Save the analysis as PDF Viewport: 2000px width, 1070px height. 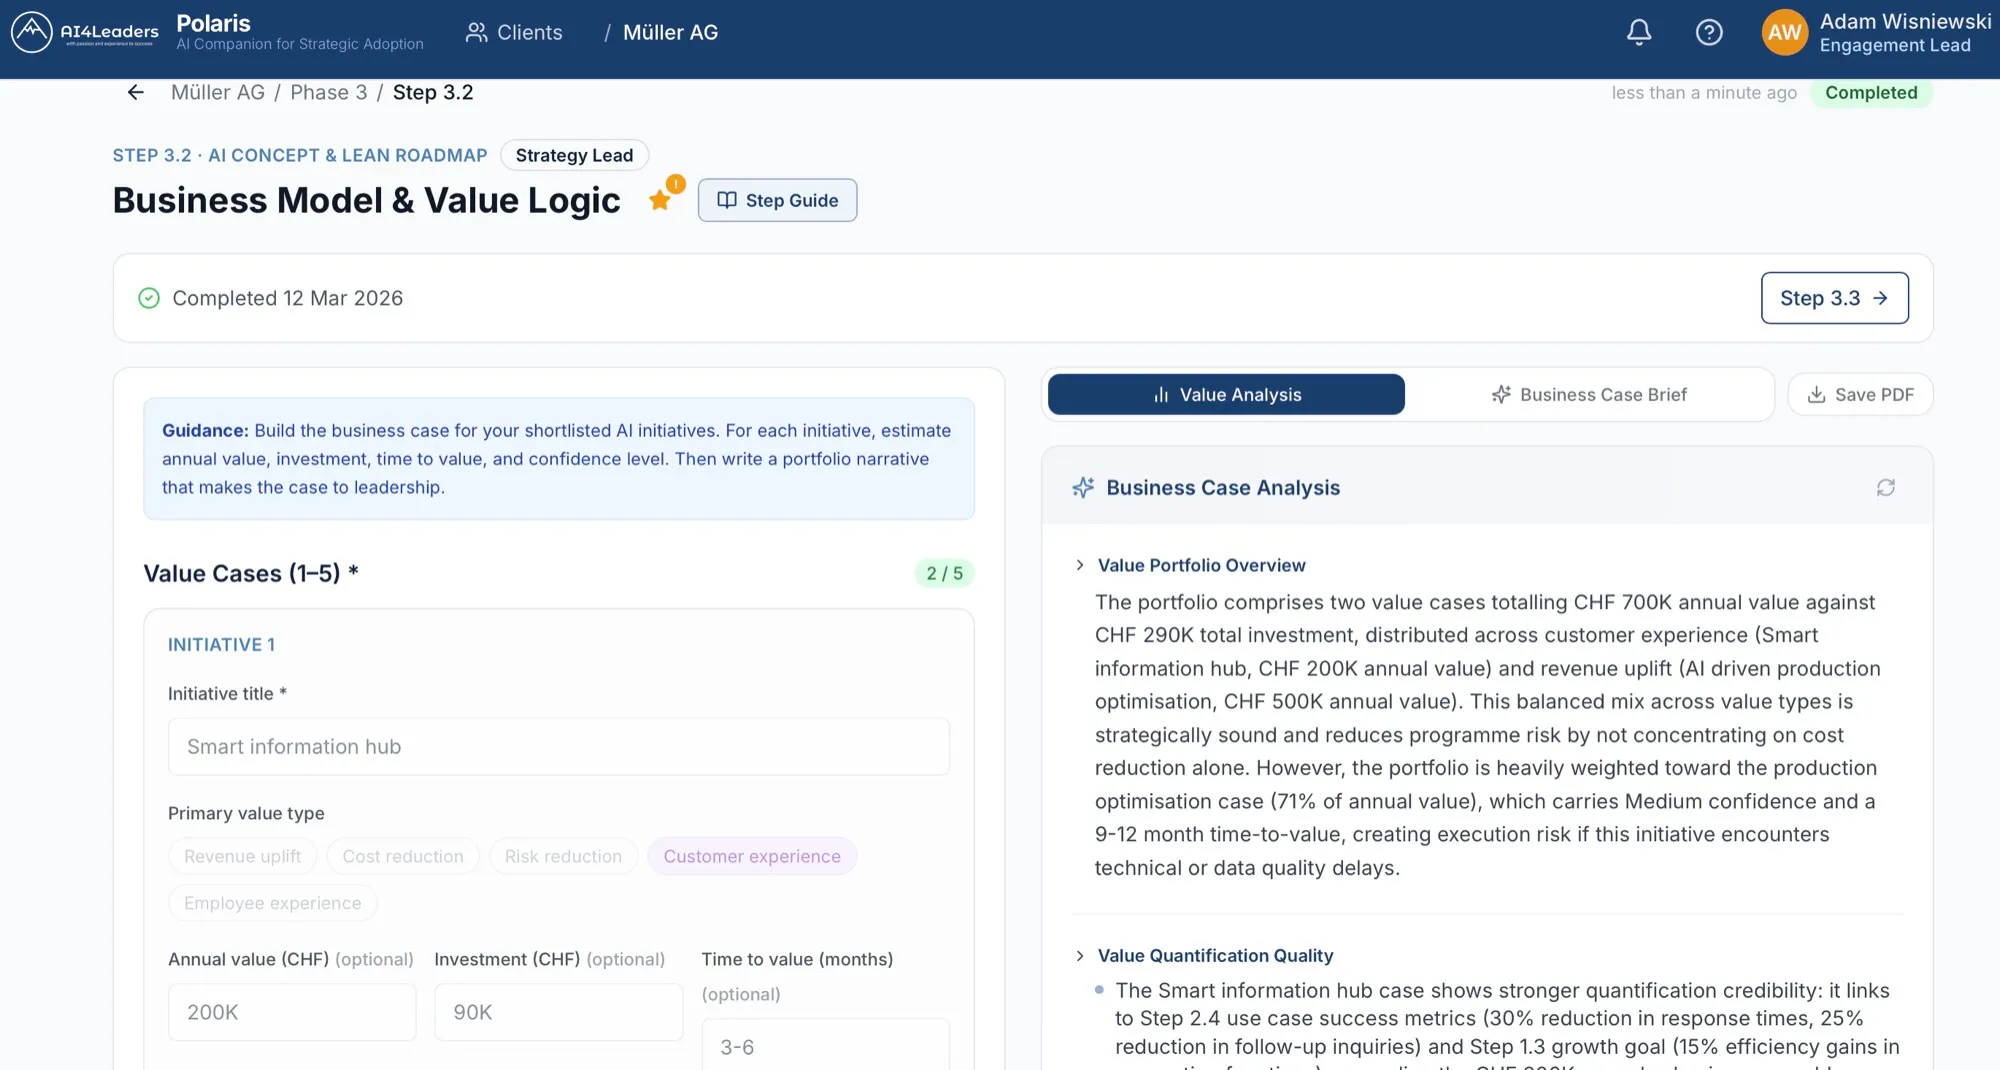pos(1860,394)
